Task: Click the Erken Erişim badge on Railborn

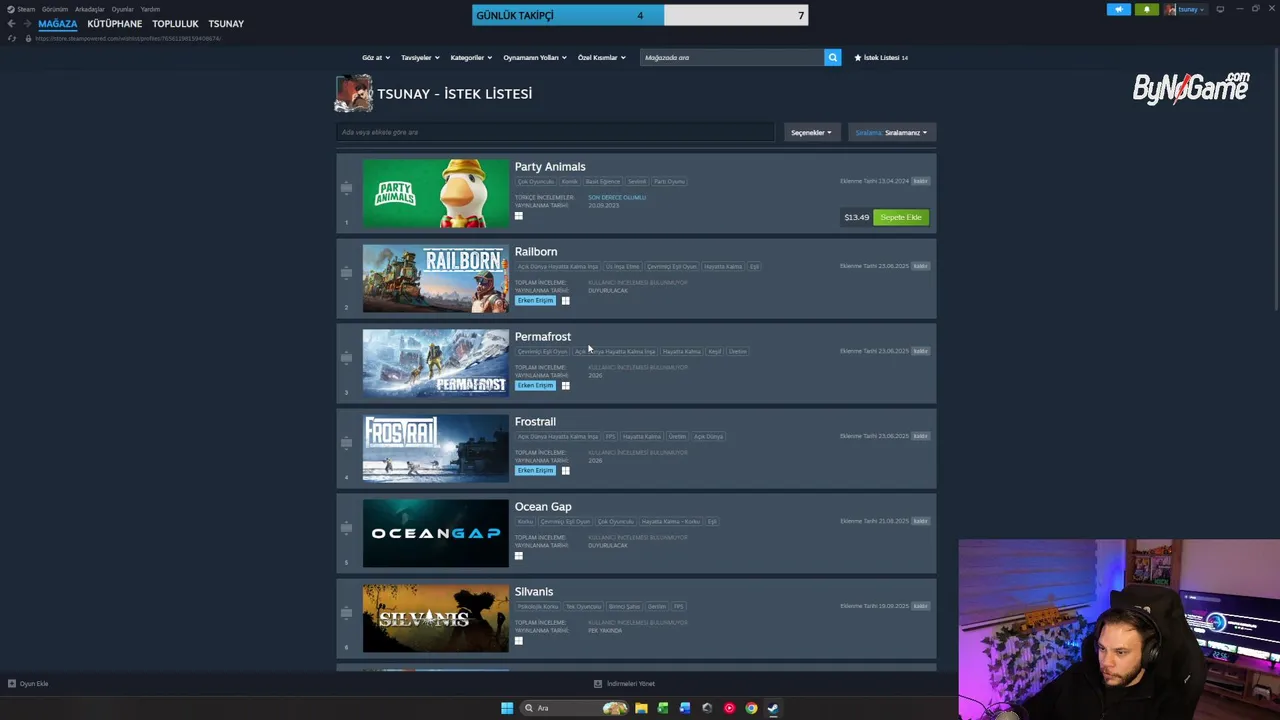Action: click(x=535, y=300)
